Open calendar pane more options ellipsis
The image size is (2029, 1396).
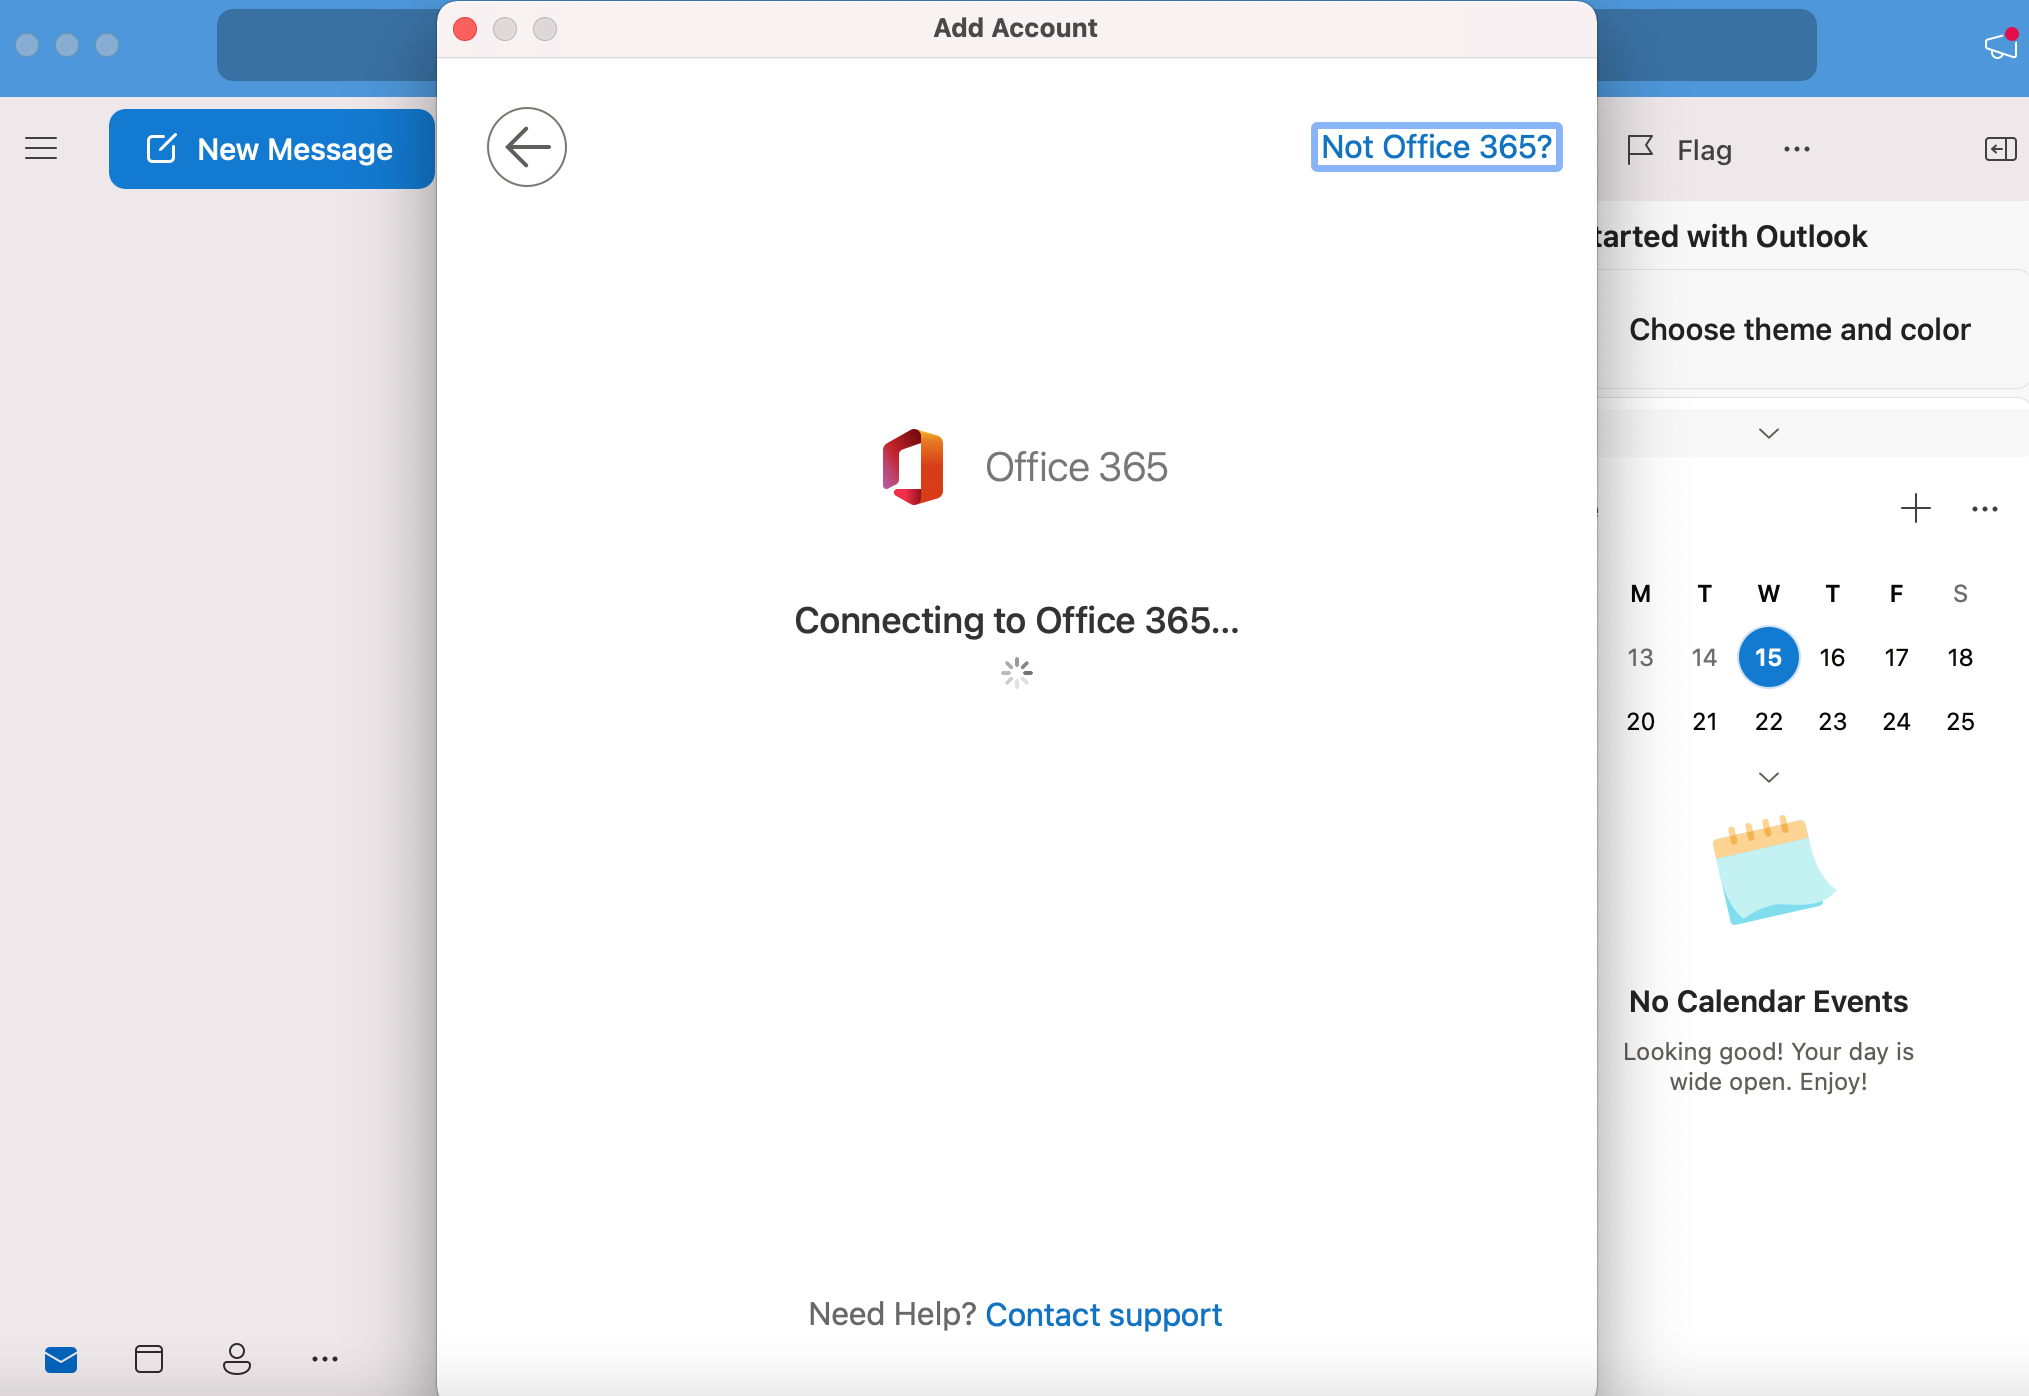pos(1984,509)
